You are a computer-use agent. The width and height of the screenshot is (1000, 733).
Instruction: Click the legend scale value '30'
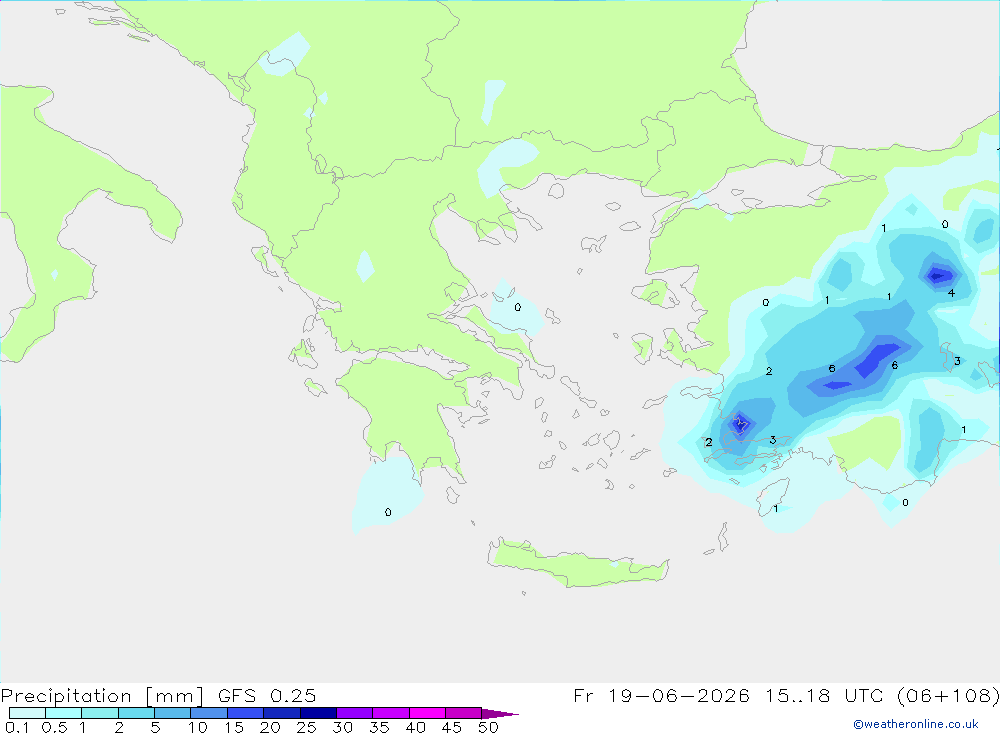[x=342, y=727]
